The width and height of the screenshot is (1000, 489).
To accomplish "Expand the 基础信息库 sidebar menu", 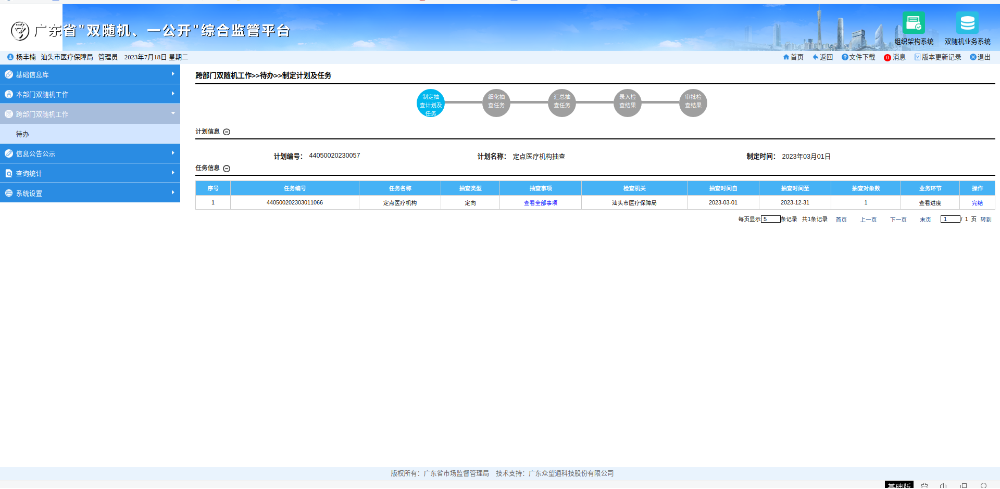I will (x=90, y=74).
